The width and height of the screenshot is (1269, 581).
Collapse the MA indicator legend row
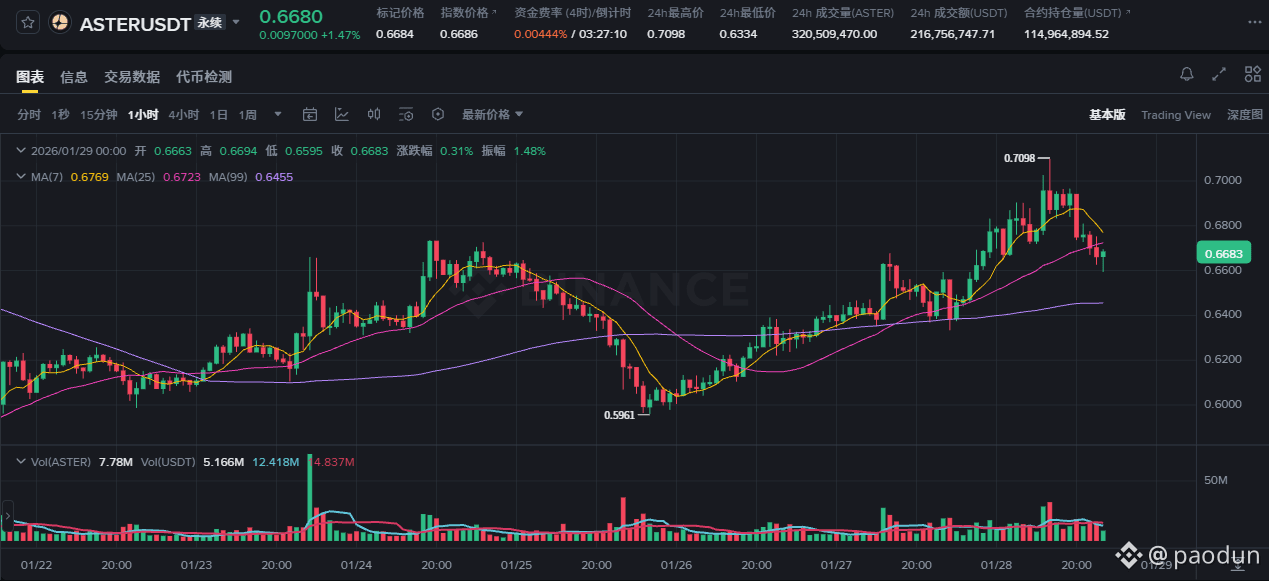pos(21,177)
